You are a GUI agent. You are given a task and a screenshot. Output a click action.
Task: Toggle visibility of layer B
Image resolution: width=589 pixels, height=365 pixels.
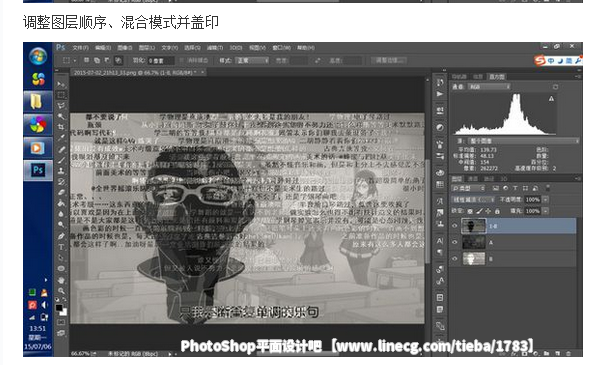[x=455, y=259]
